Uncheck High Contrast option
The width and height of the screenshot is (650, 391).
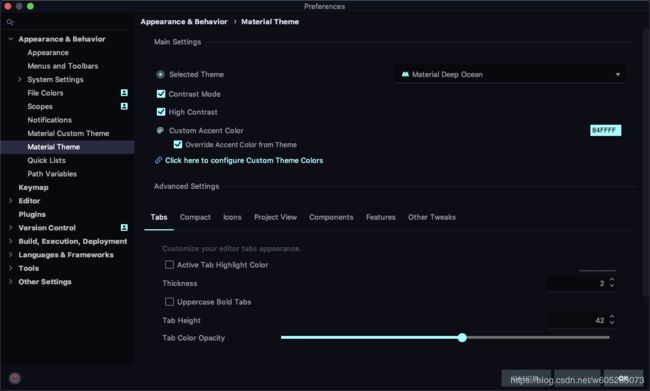161,112
